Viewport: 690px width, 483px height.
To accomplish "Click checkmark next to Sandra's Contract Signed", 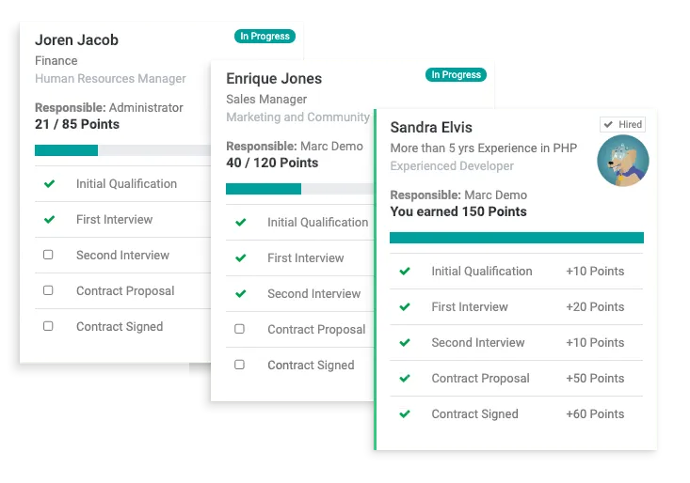I will click(x=405, y=414).
